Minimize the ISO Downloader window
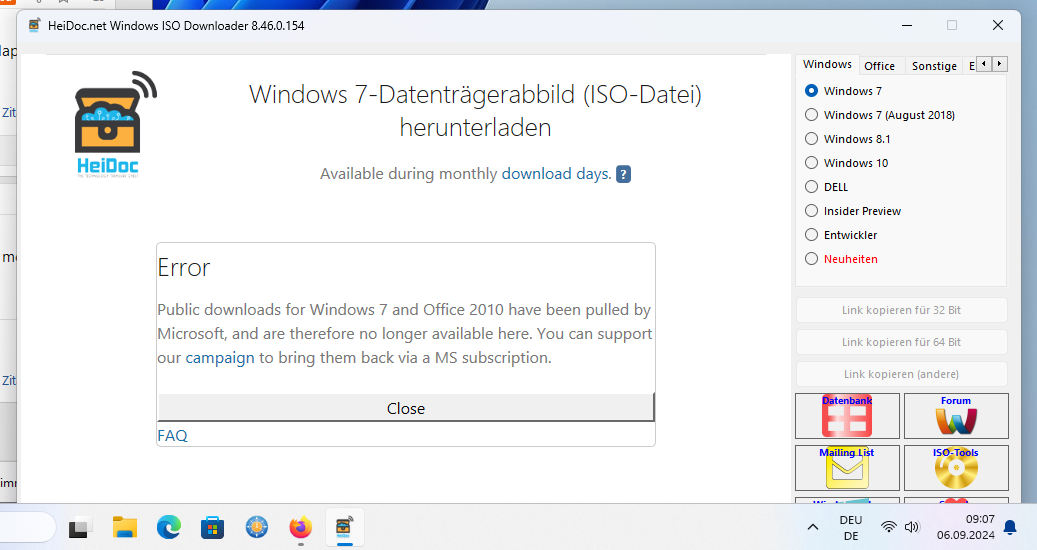 (x=907, y=26)
